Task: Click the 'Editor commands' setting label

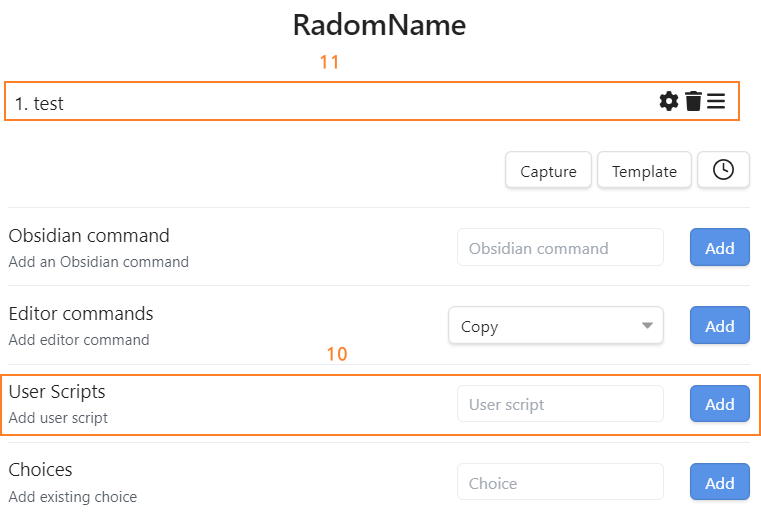Action: pos(81,314)
